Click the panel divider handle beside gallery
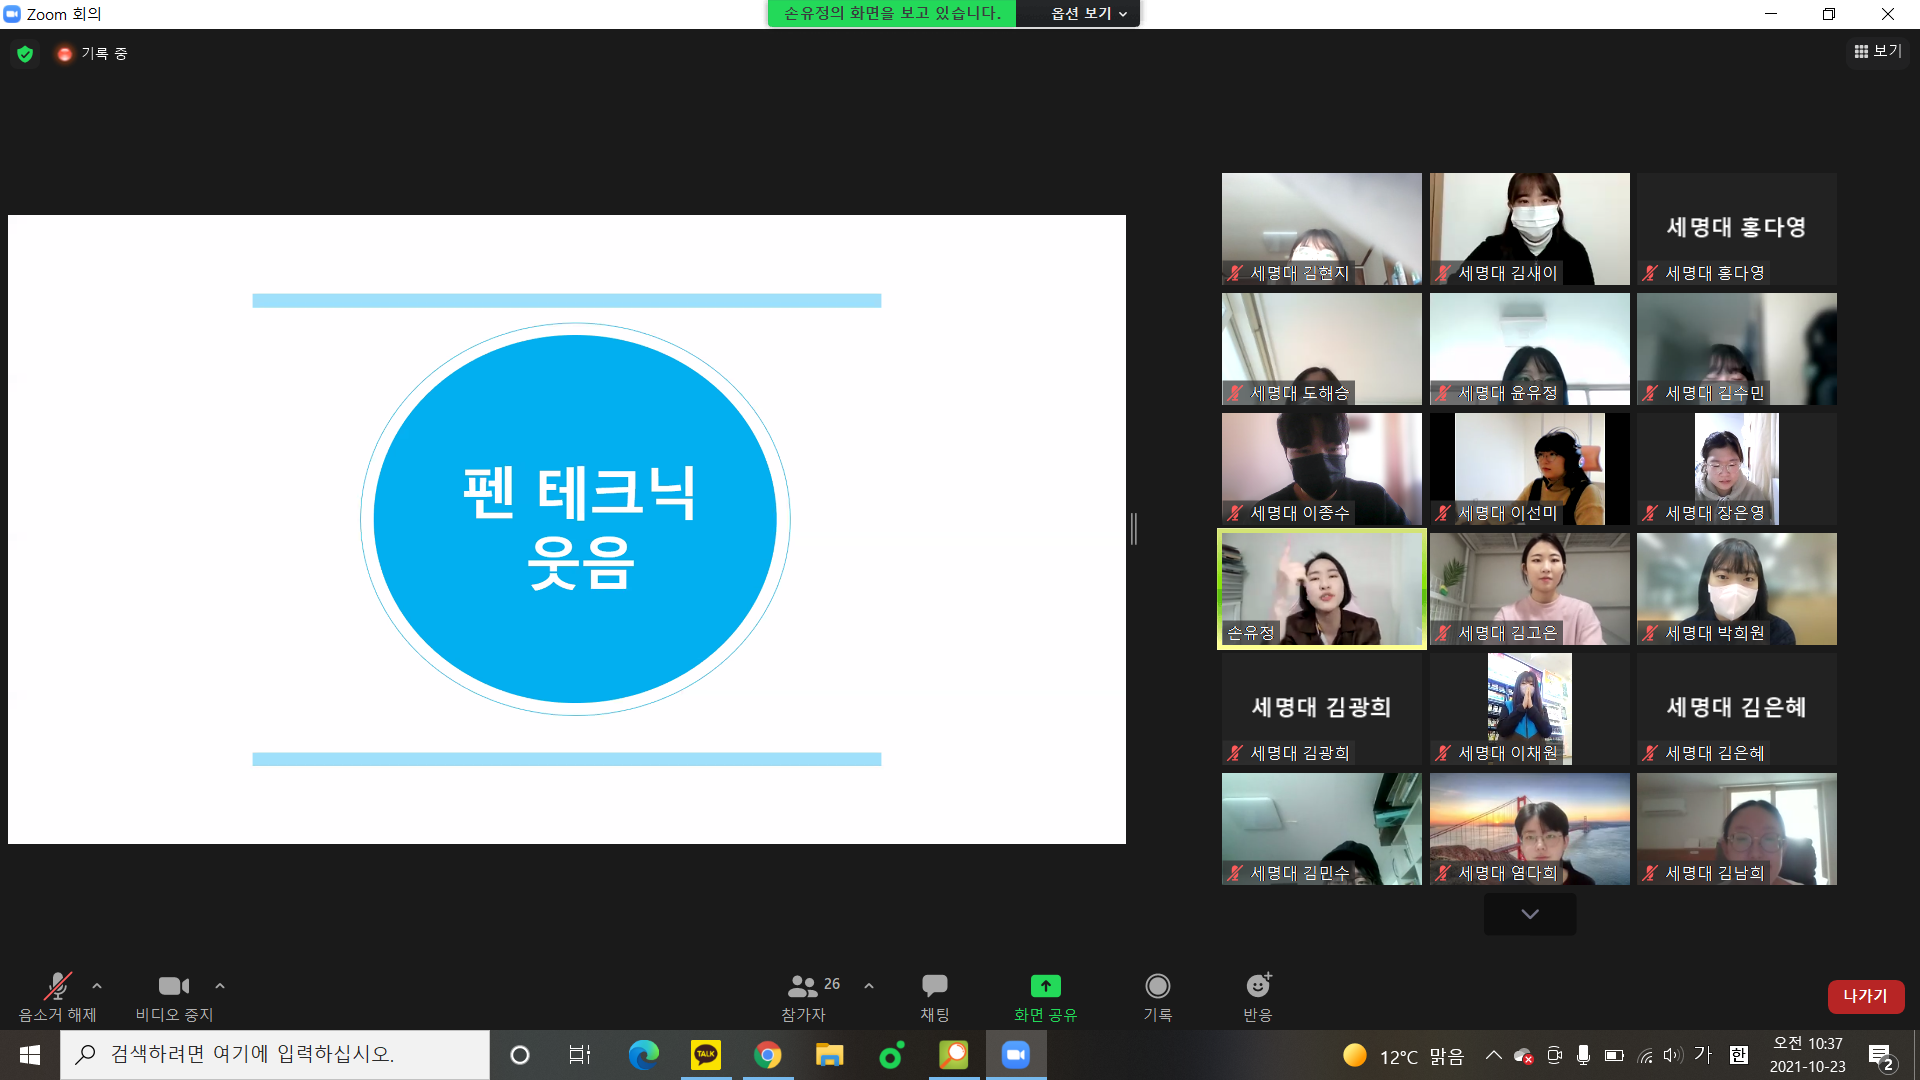The width and height of the screenshot is (1920, 1080). pos(1134,529)
